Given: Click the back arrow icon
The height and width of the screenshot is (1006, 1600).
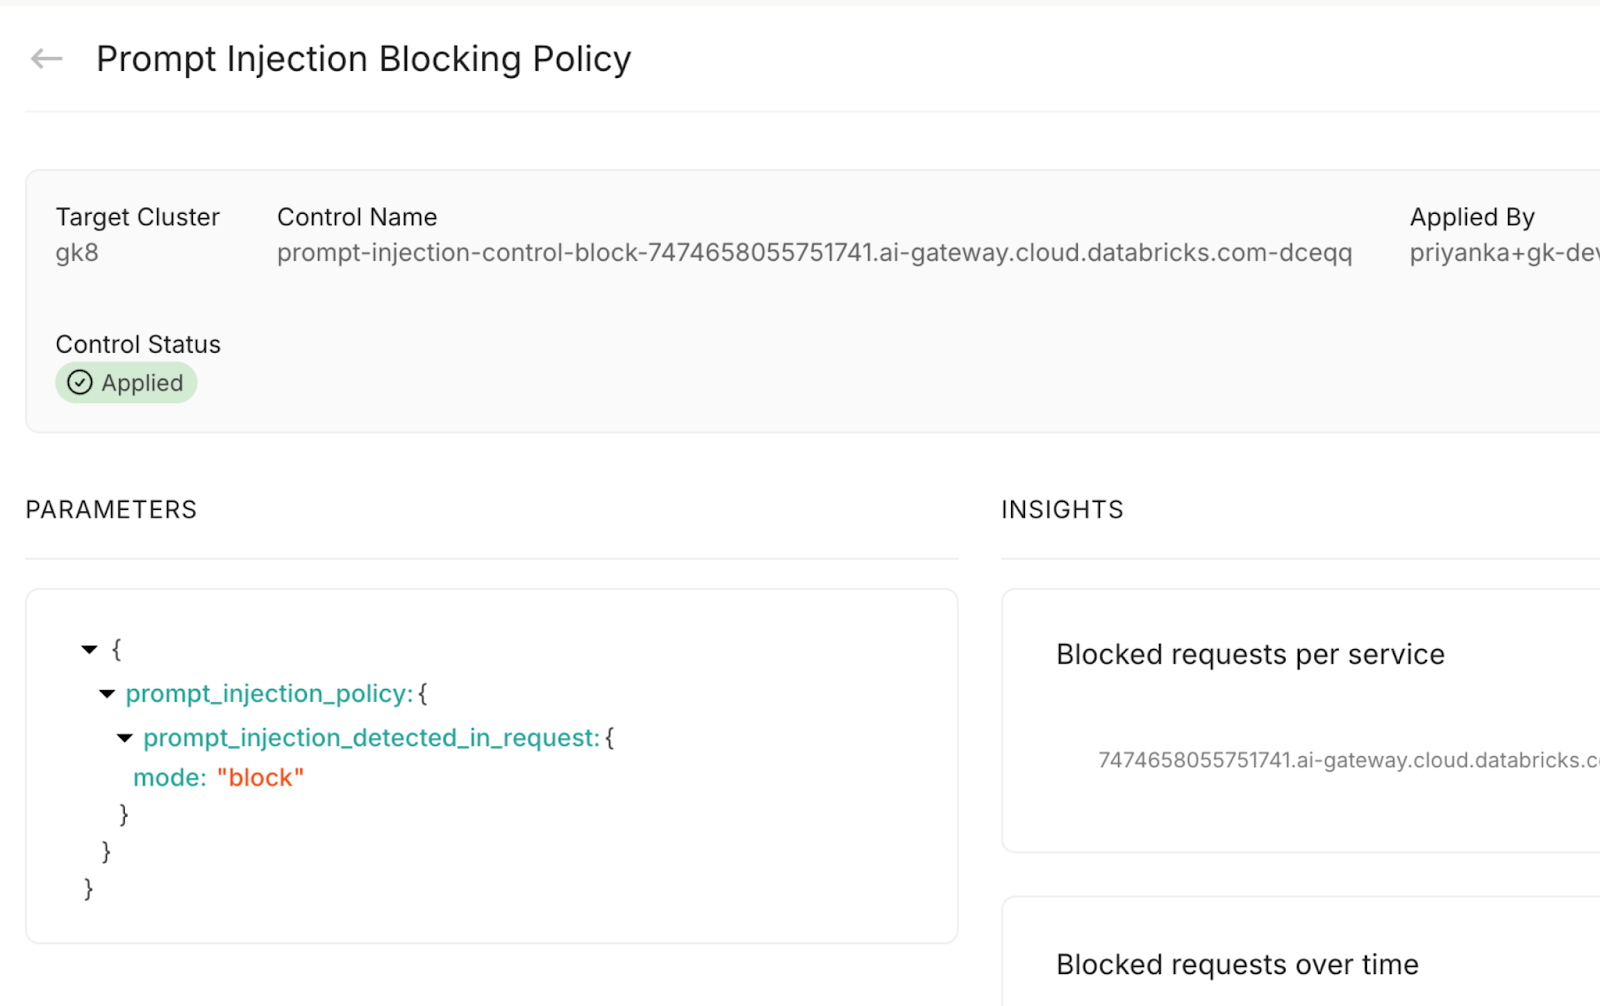Looking at the screenshot, I should coord(46,59).
